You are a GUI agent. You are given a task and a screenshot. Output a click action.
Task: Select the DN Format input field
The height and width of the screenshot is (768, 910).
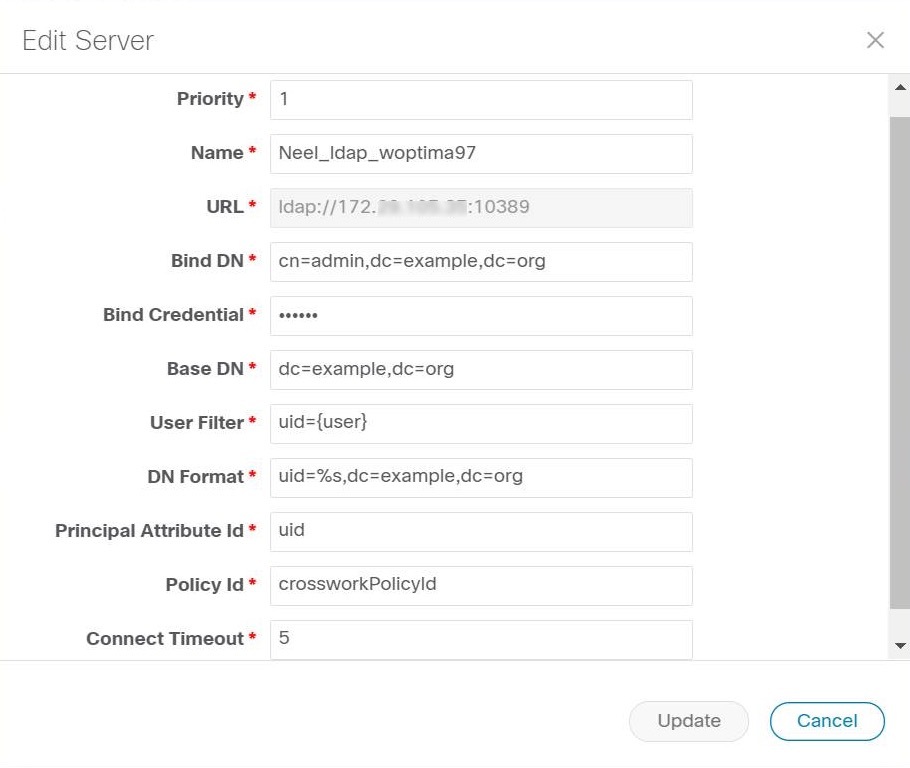(480, 477)
